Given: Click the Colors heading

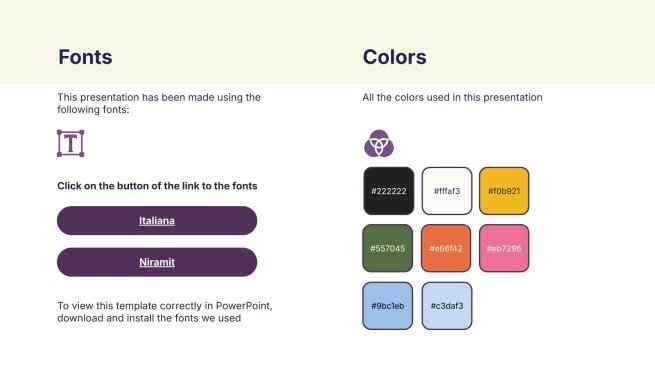Looking at the screenshot, I should coord(394,57).
